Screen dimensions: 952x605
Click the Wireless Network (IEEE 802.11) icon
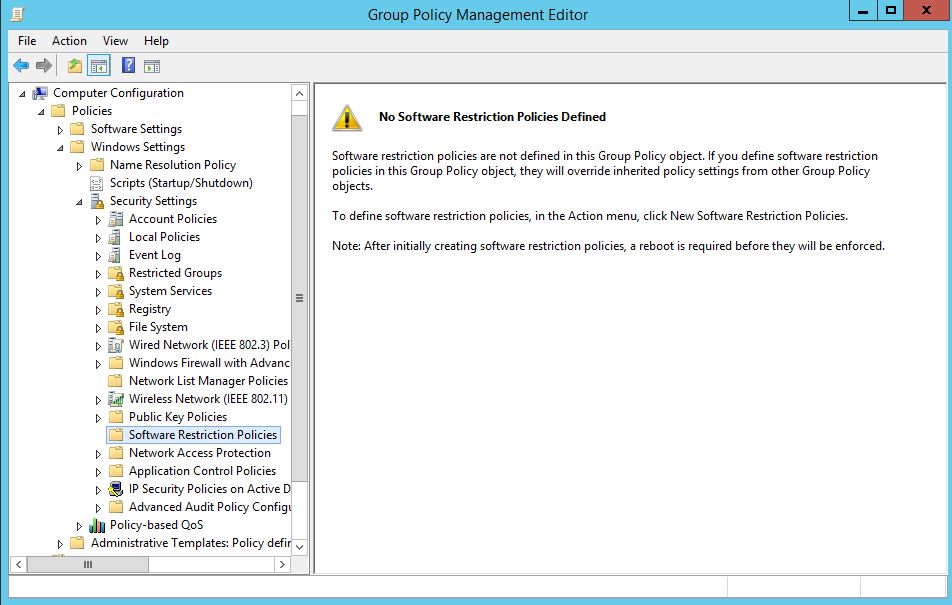115,399
